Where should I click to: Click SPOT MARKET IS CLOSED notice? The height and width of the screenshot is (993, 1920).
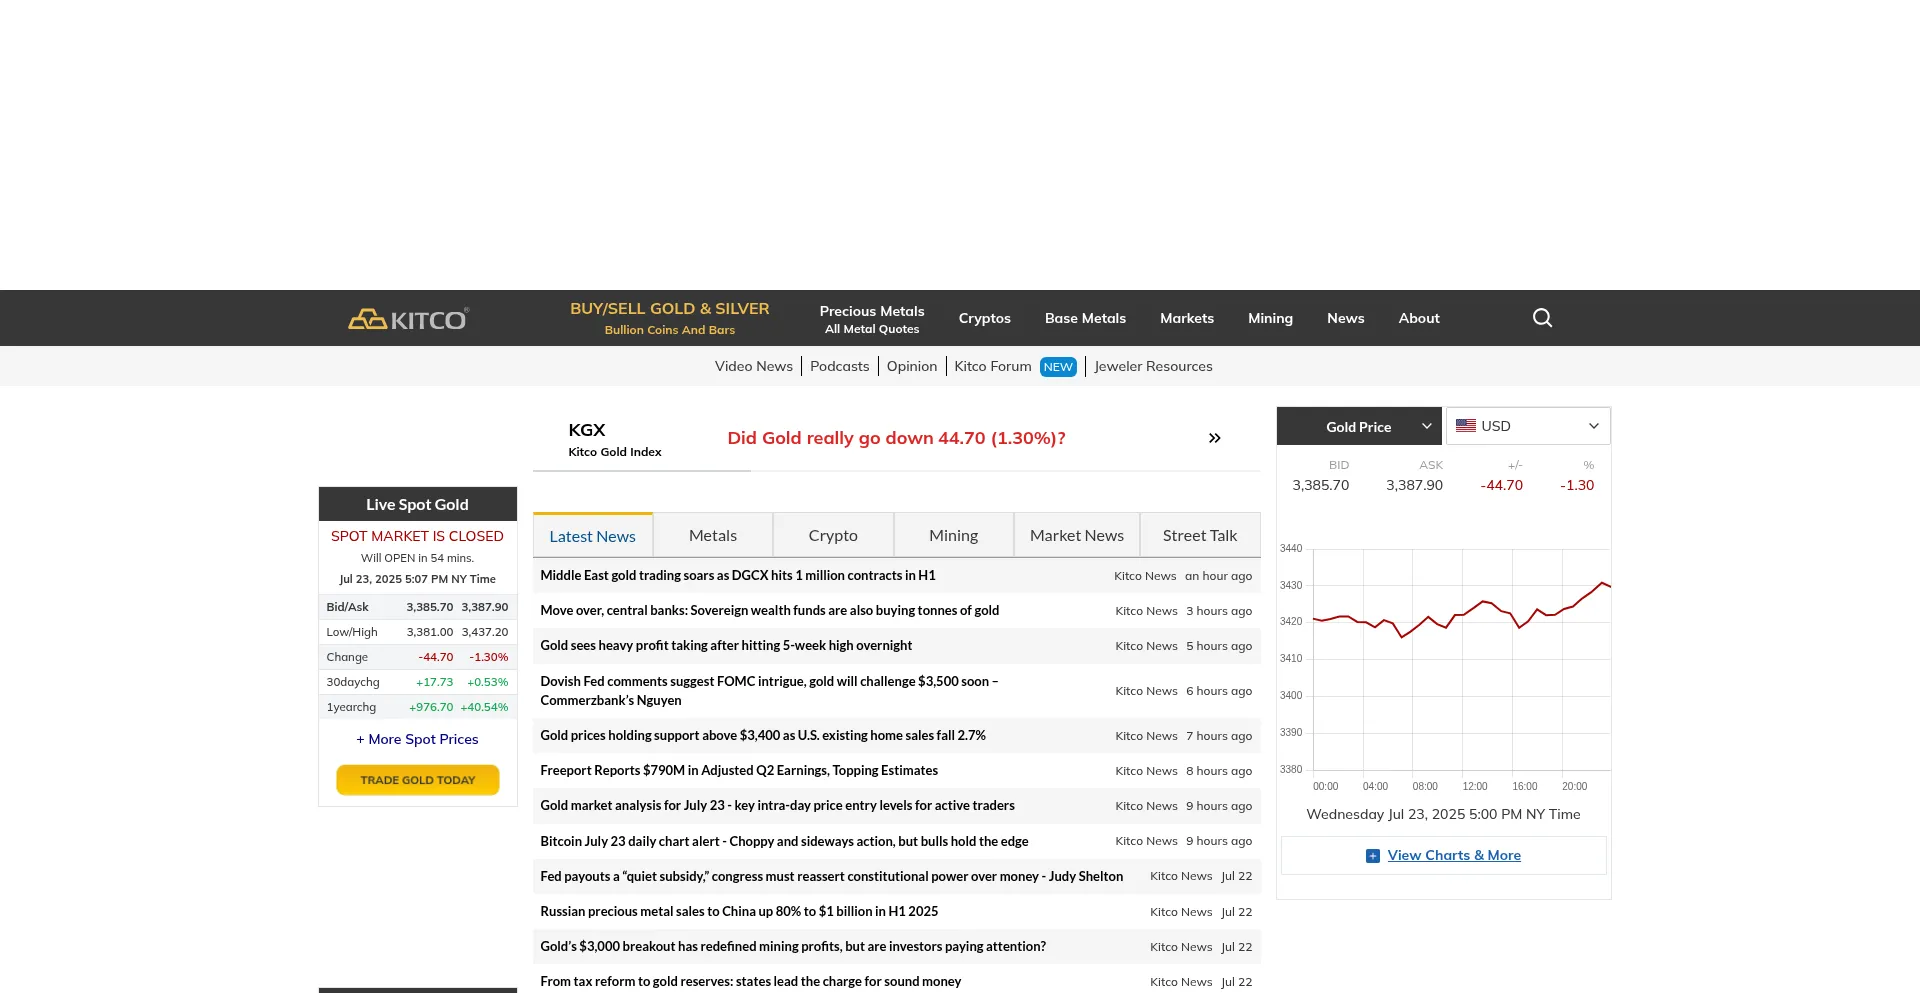tap(418, 537)
